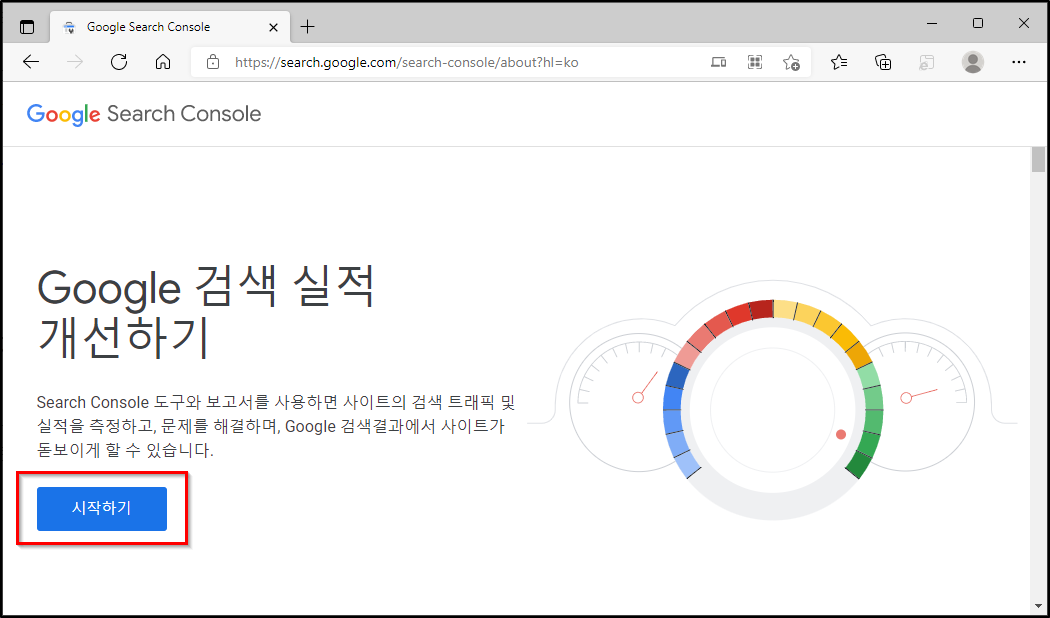Open the send tab to devices icon
The image size is (1050, 618).
point(719,62)
